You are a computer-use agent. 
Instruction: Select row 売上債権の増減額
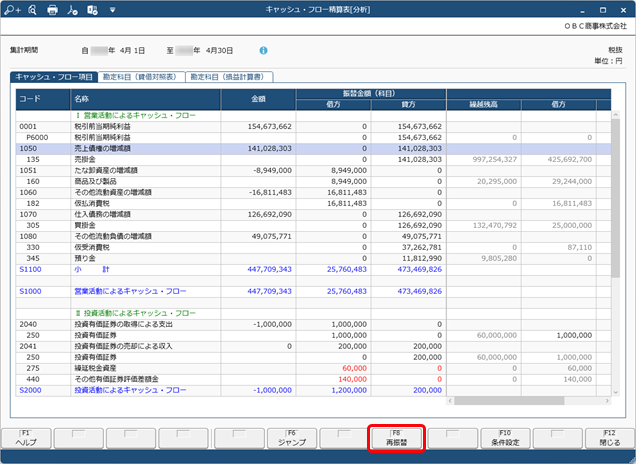(x=313, y=148)
